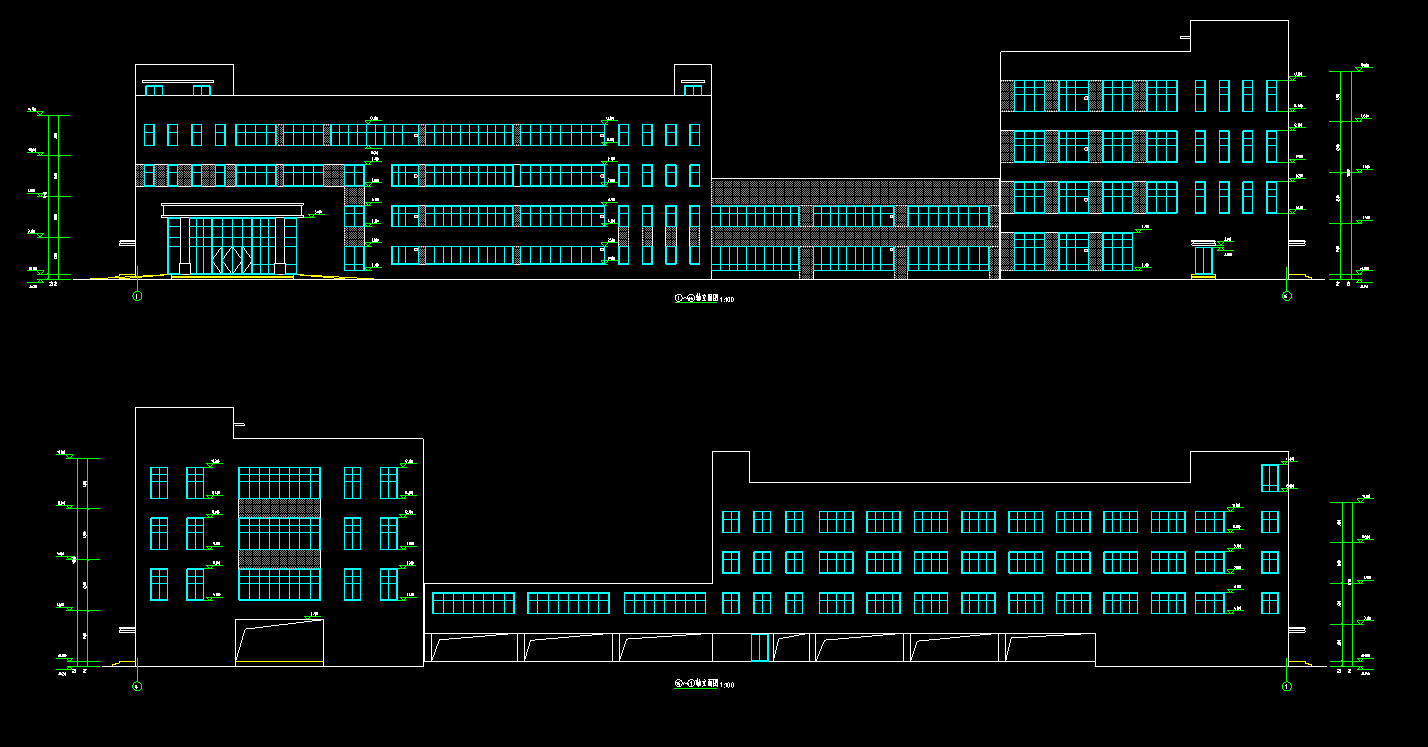Select the yellow entrance steps at main entrance
Image resolution: width=1428 pixels, height=747 pixels.
[232, 277]
